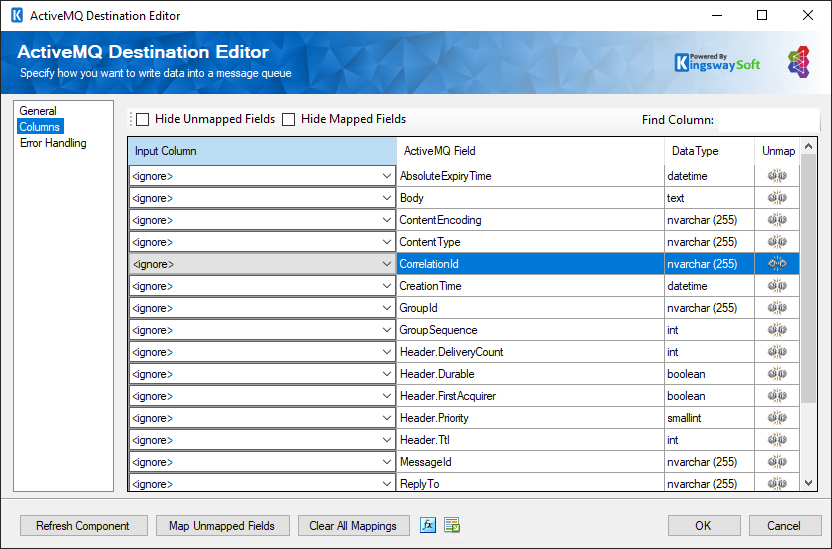Open input column dropdown for Header.FirstAcquirer
Image resolution: width=832 pixels, height=549 pixels.
coord(387,396)
